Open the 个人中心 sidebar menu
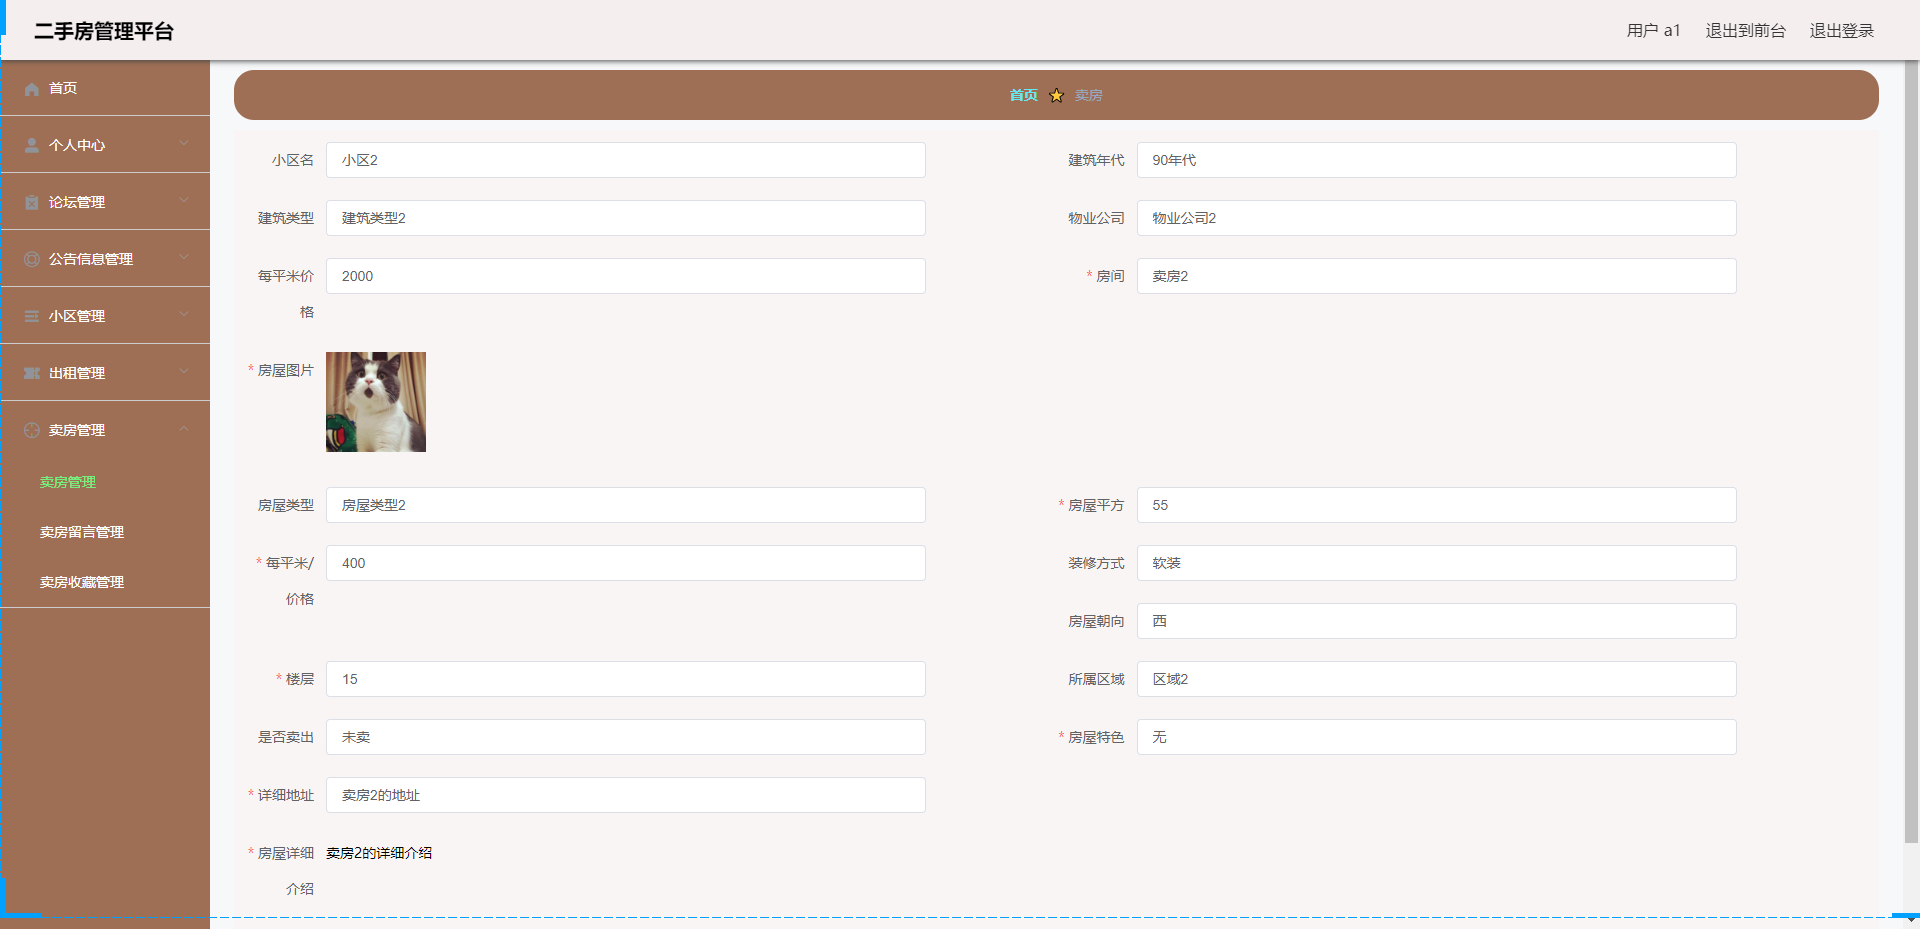 [x=105, y=145]
